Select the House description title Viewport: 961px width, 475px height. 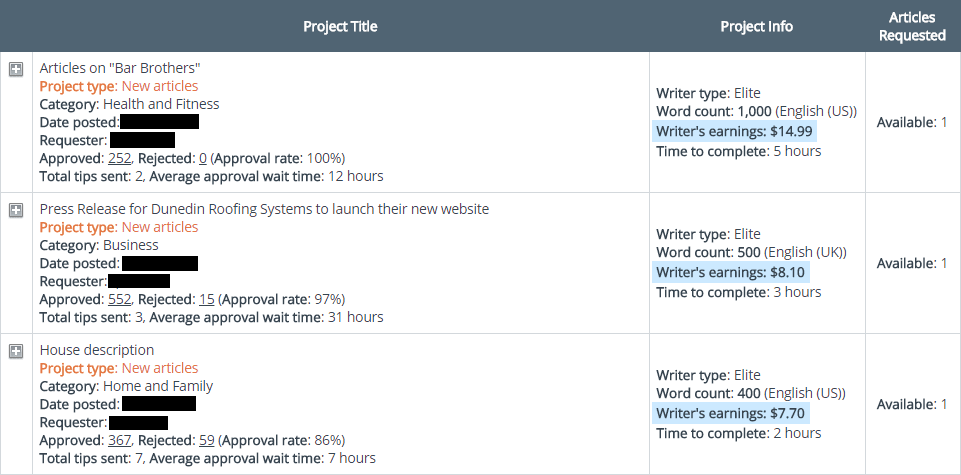[97, 350]
